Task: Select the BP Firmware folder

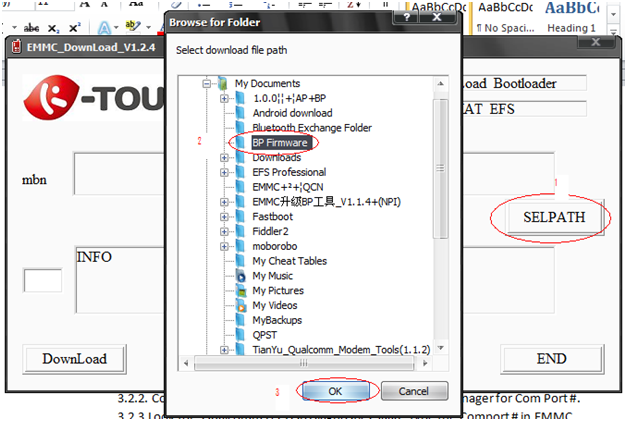Action: 280,143
